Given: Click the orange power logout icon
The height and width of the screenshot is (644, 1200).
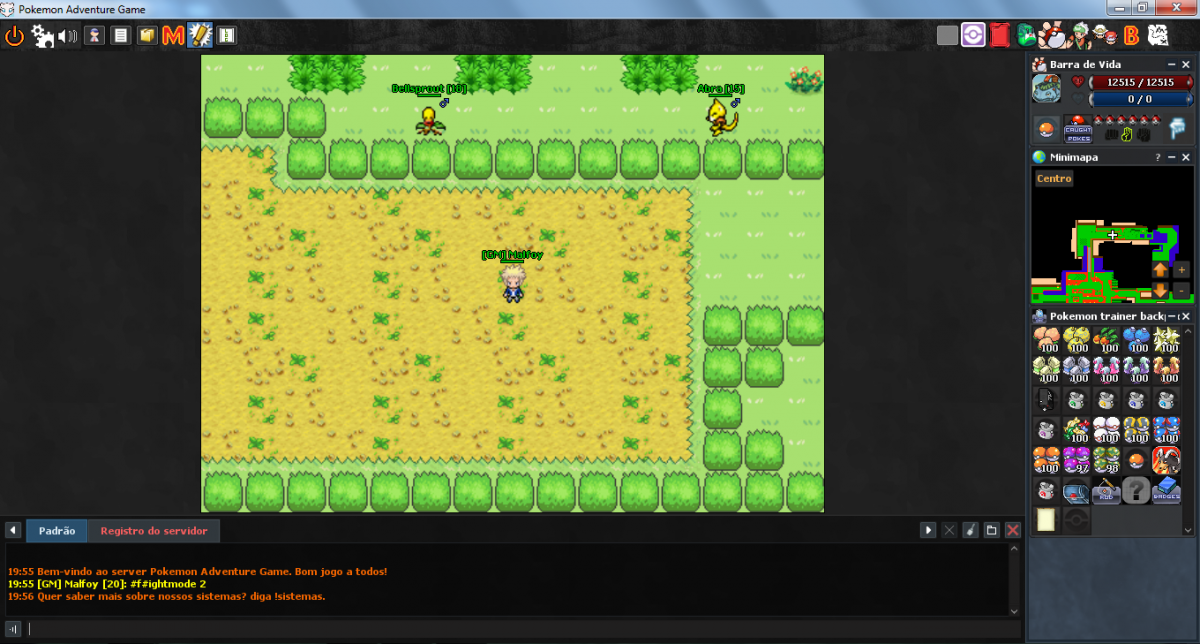Looking at the screenshot, I should point(14,37).
